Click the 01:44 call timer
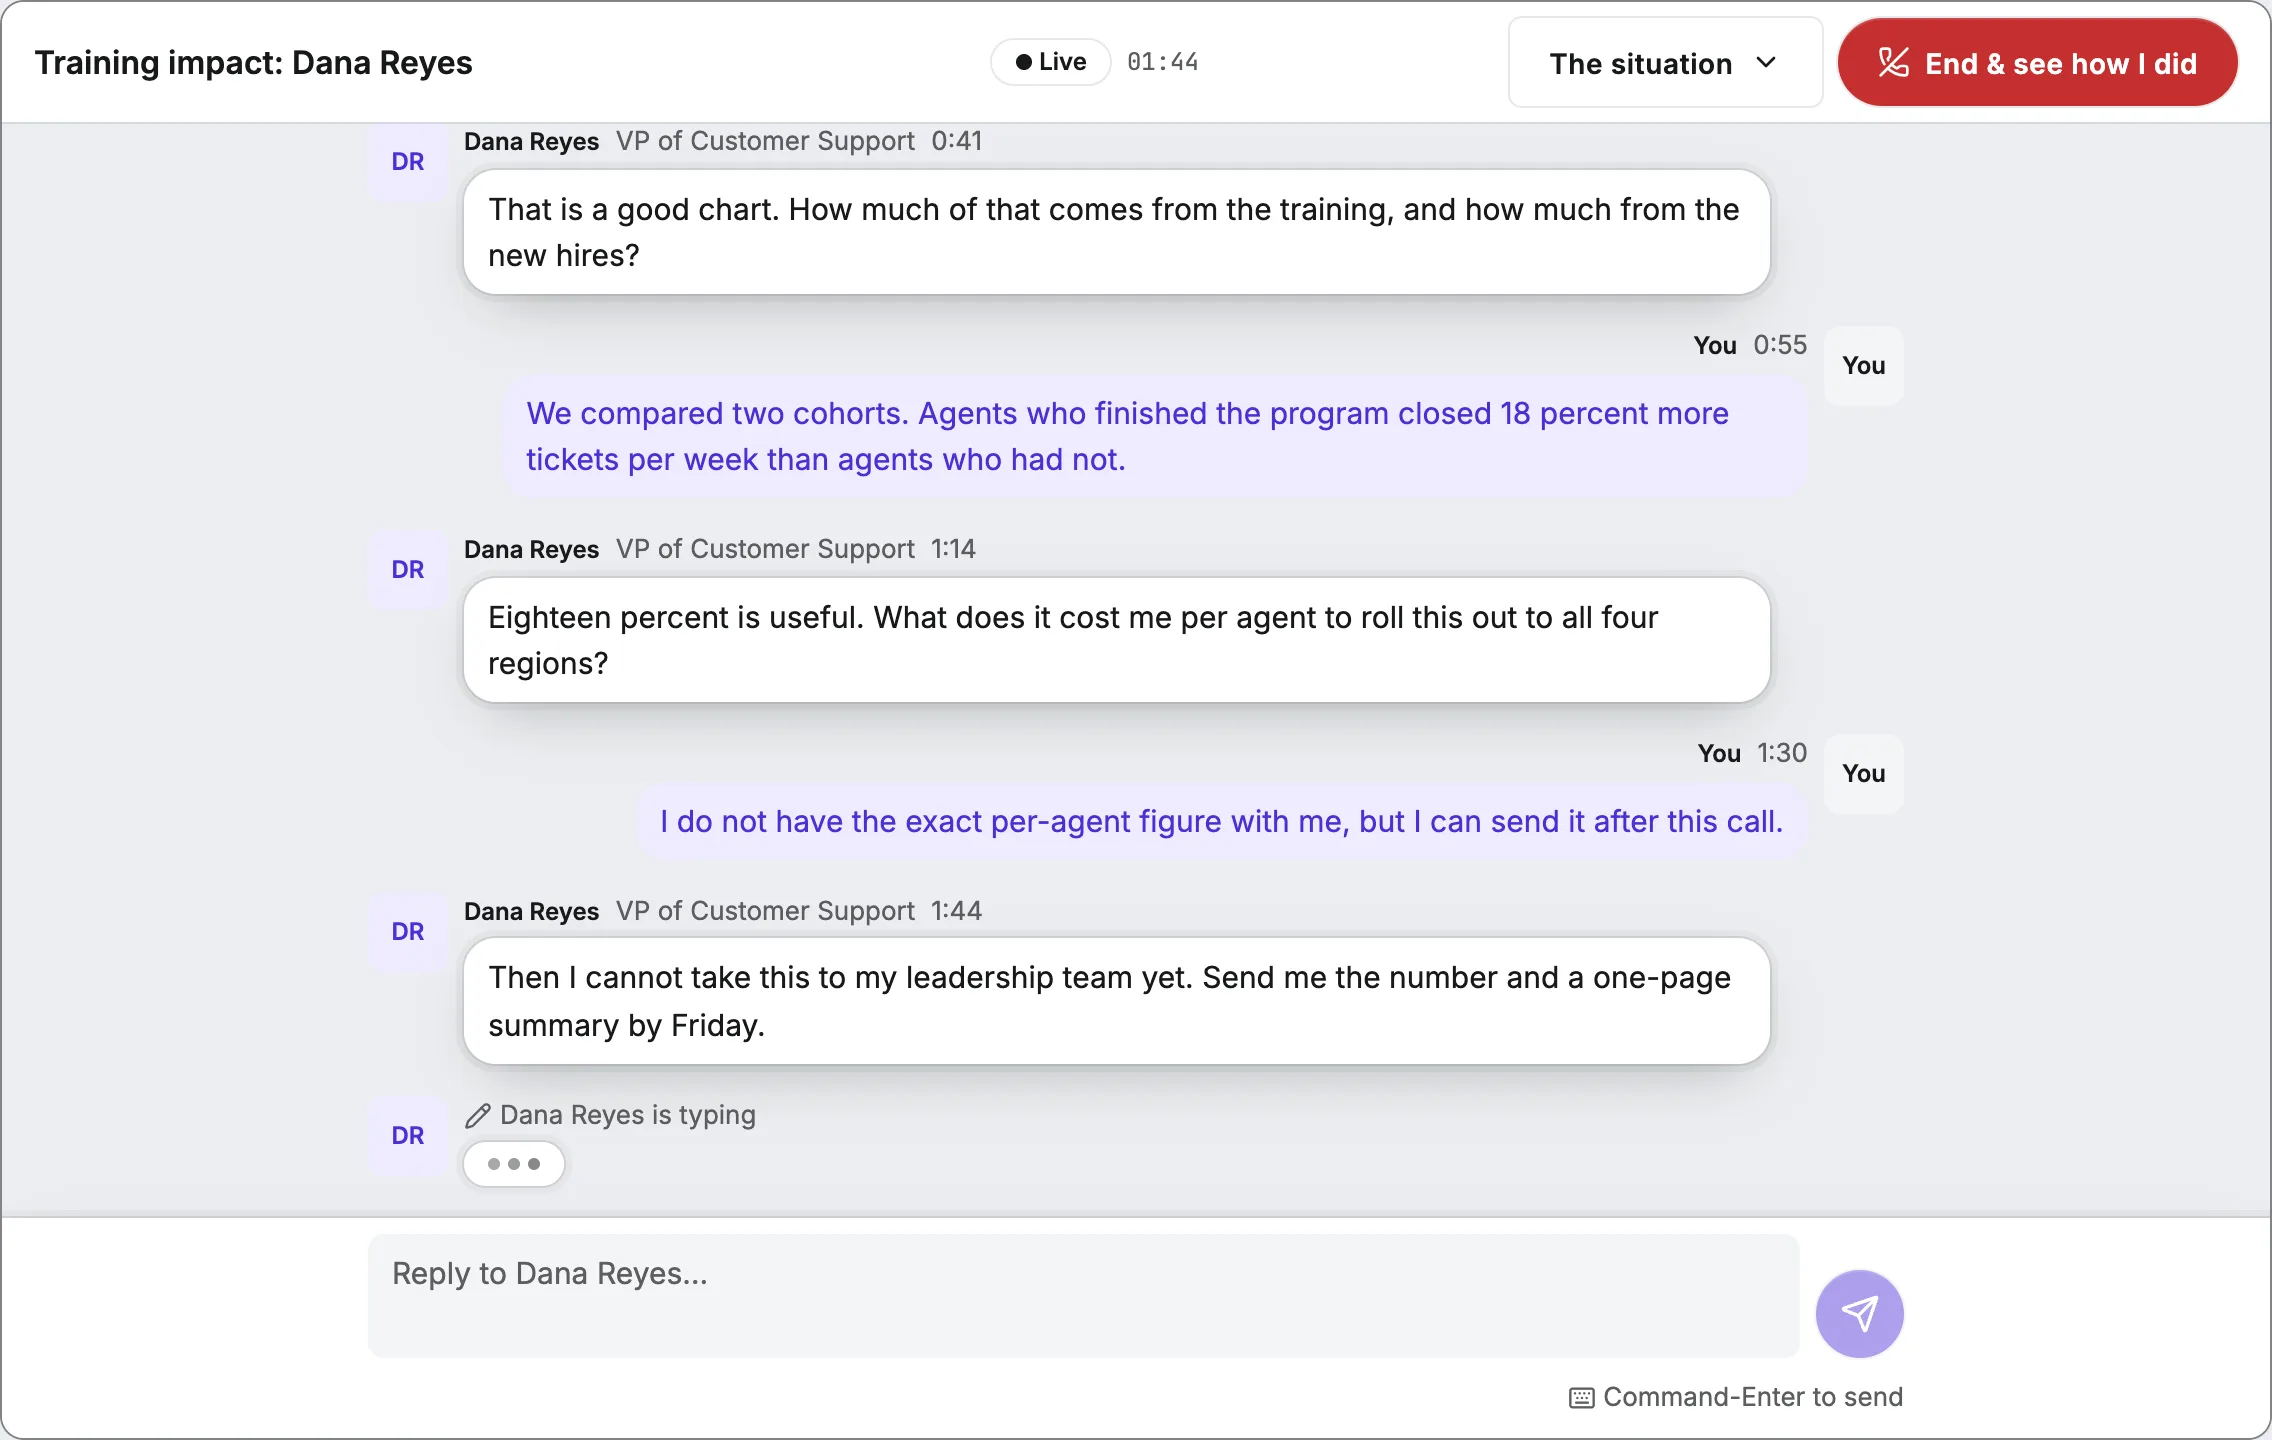Viewport: 2272px width, 1440px height. tap(1163, 62)
